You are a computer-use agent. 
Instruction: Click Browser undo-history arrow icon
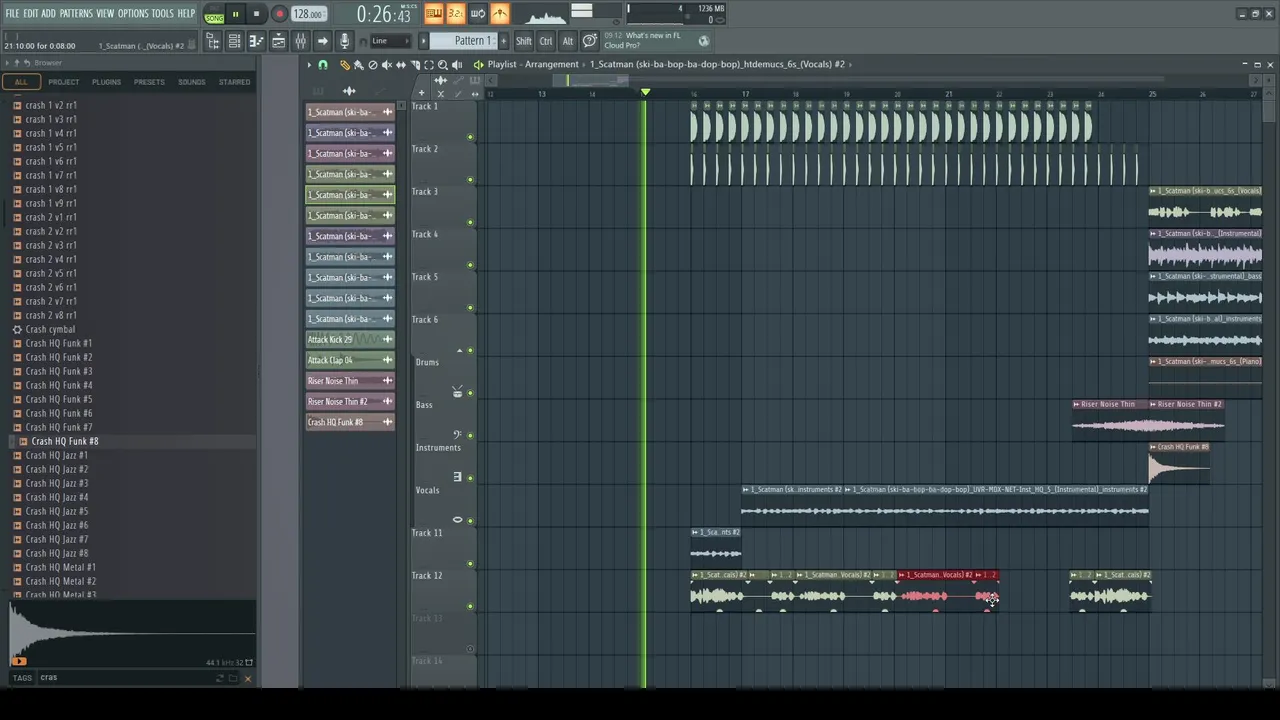27,63
